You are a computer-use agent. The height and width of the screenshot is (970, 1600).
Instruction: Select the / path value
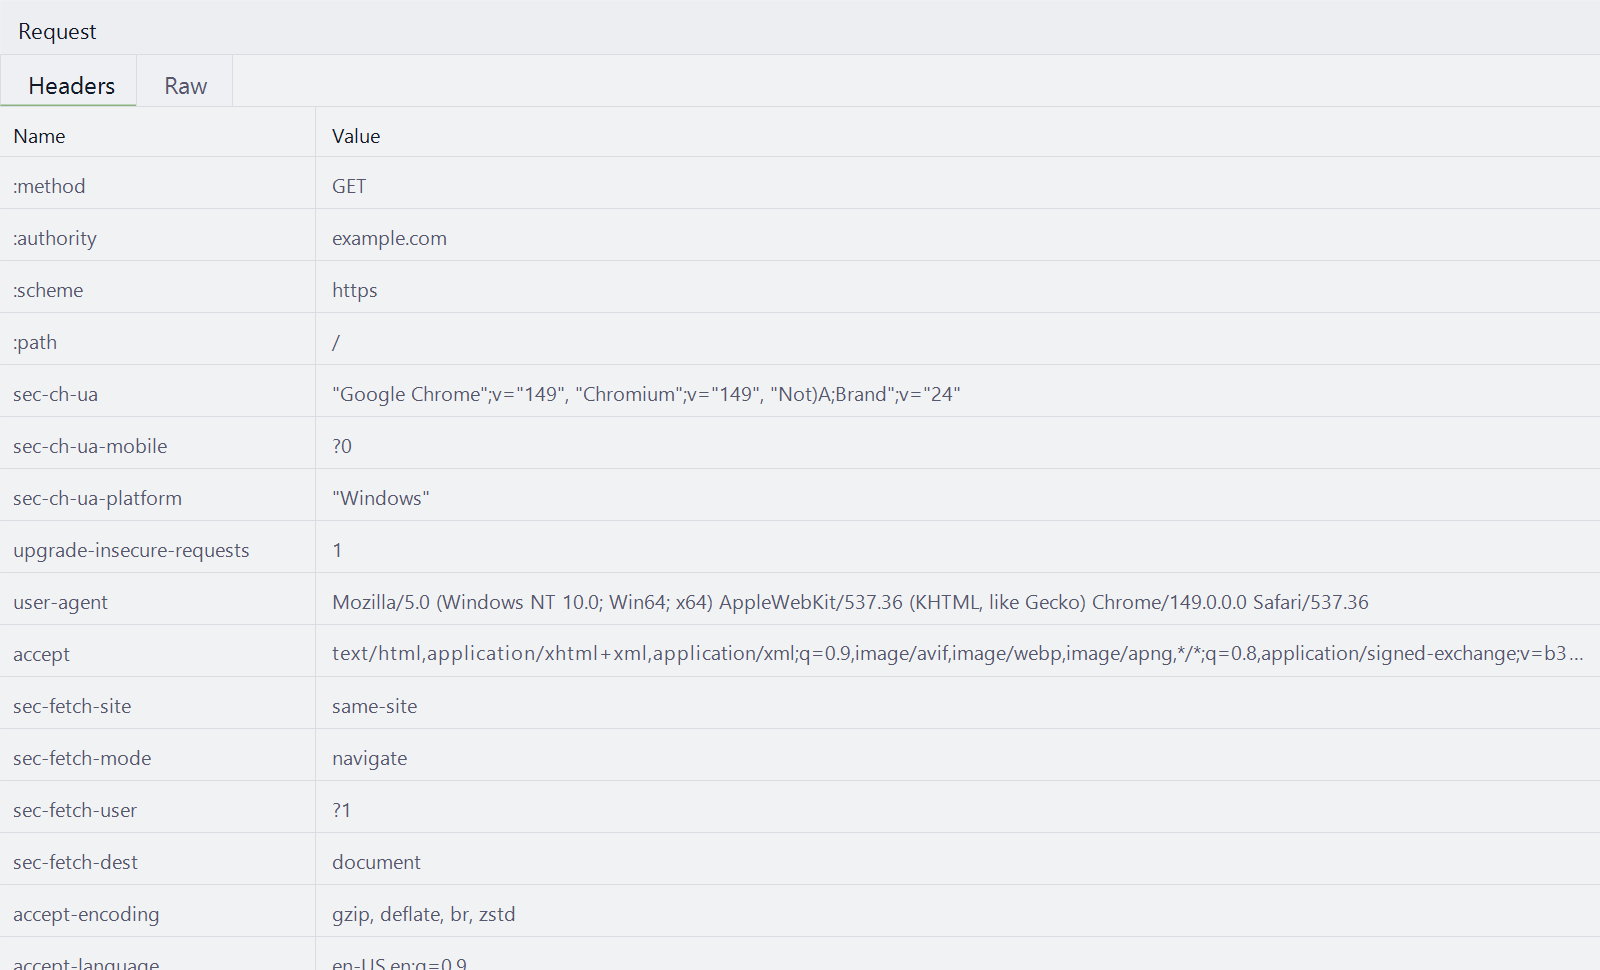point(336,342)
